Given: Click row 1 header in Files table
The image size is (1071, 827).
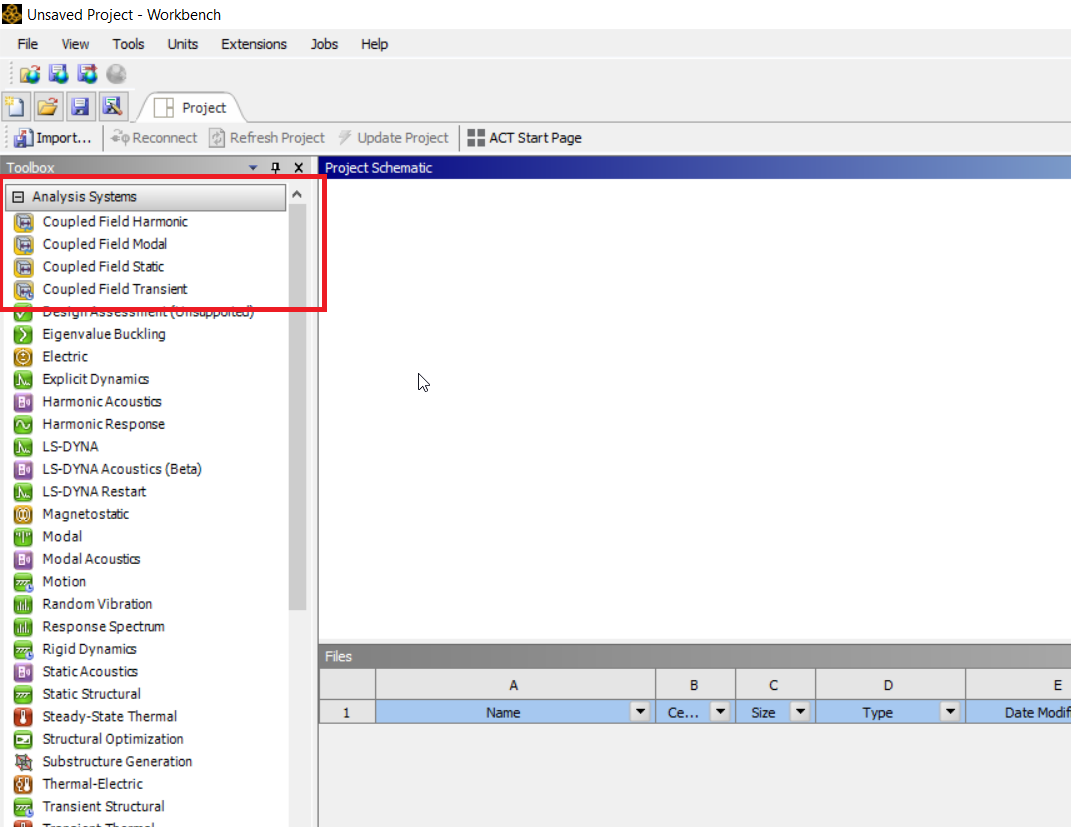Looking at the screenshot, I should pos(347,712).
